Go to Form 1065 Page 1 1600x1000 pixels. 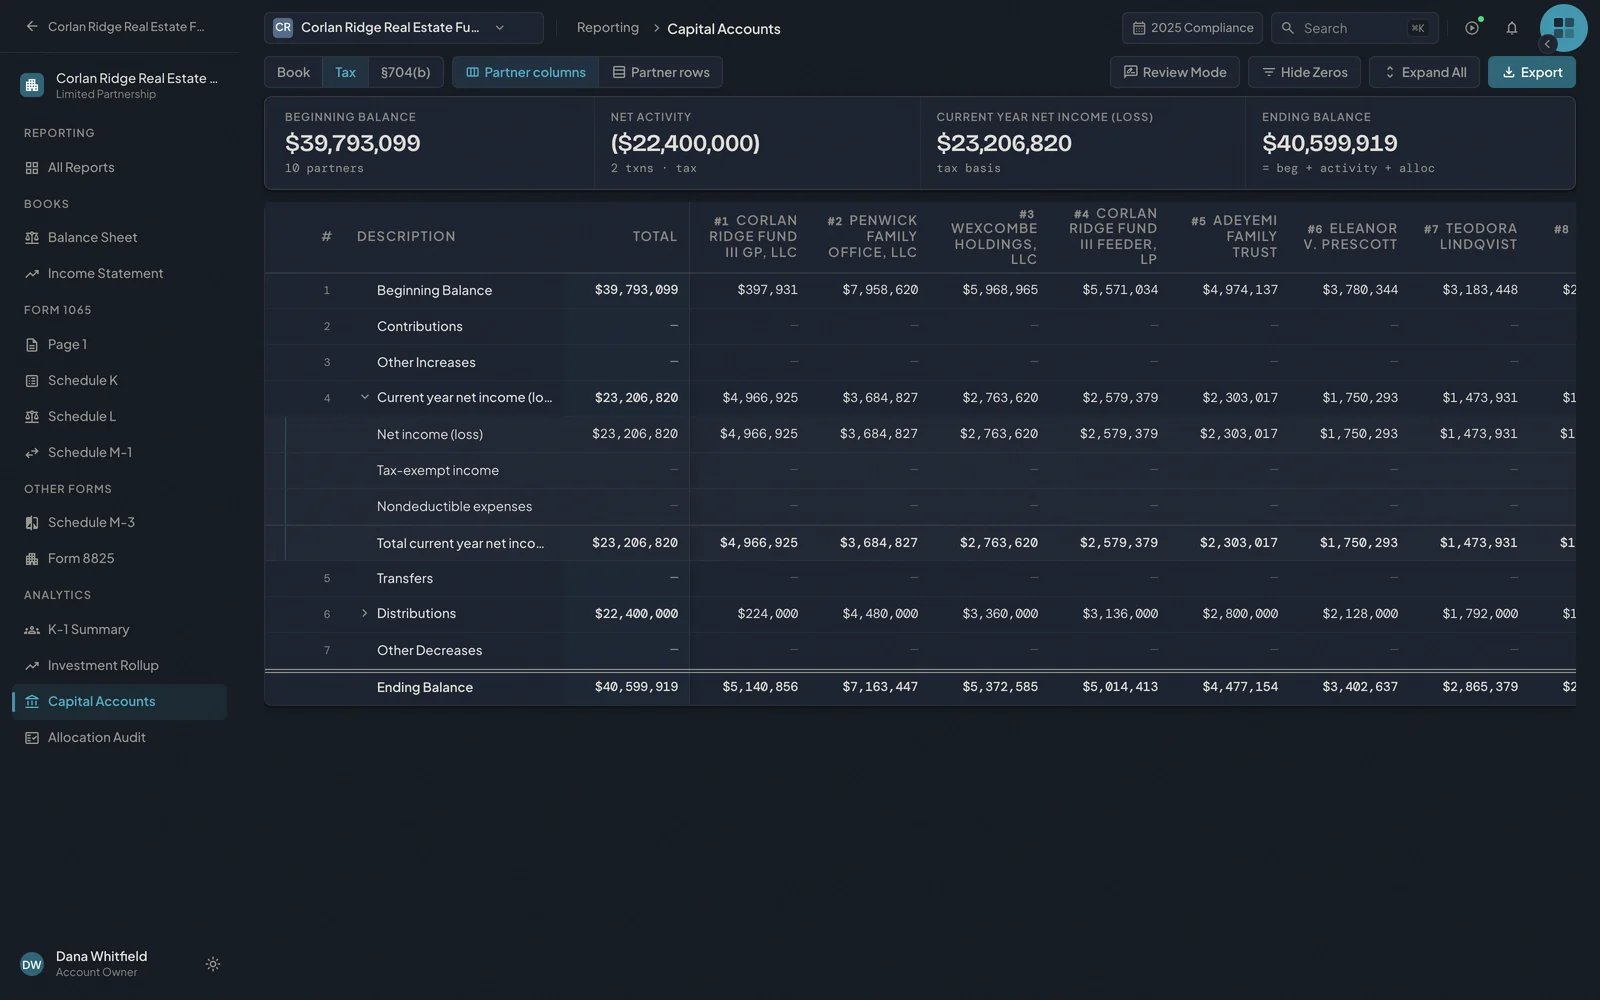tap(119, 345)
